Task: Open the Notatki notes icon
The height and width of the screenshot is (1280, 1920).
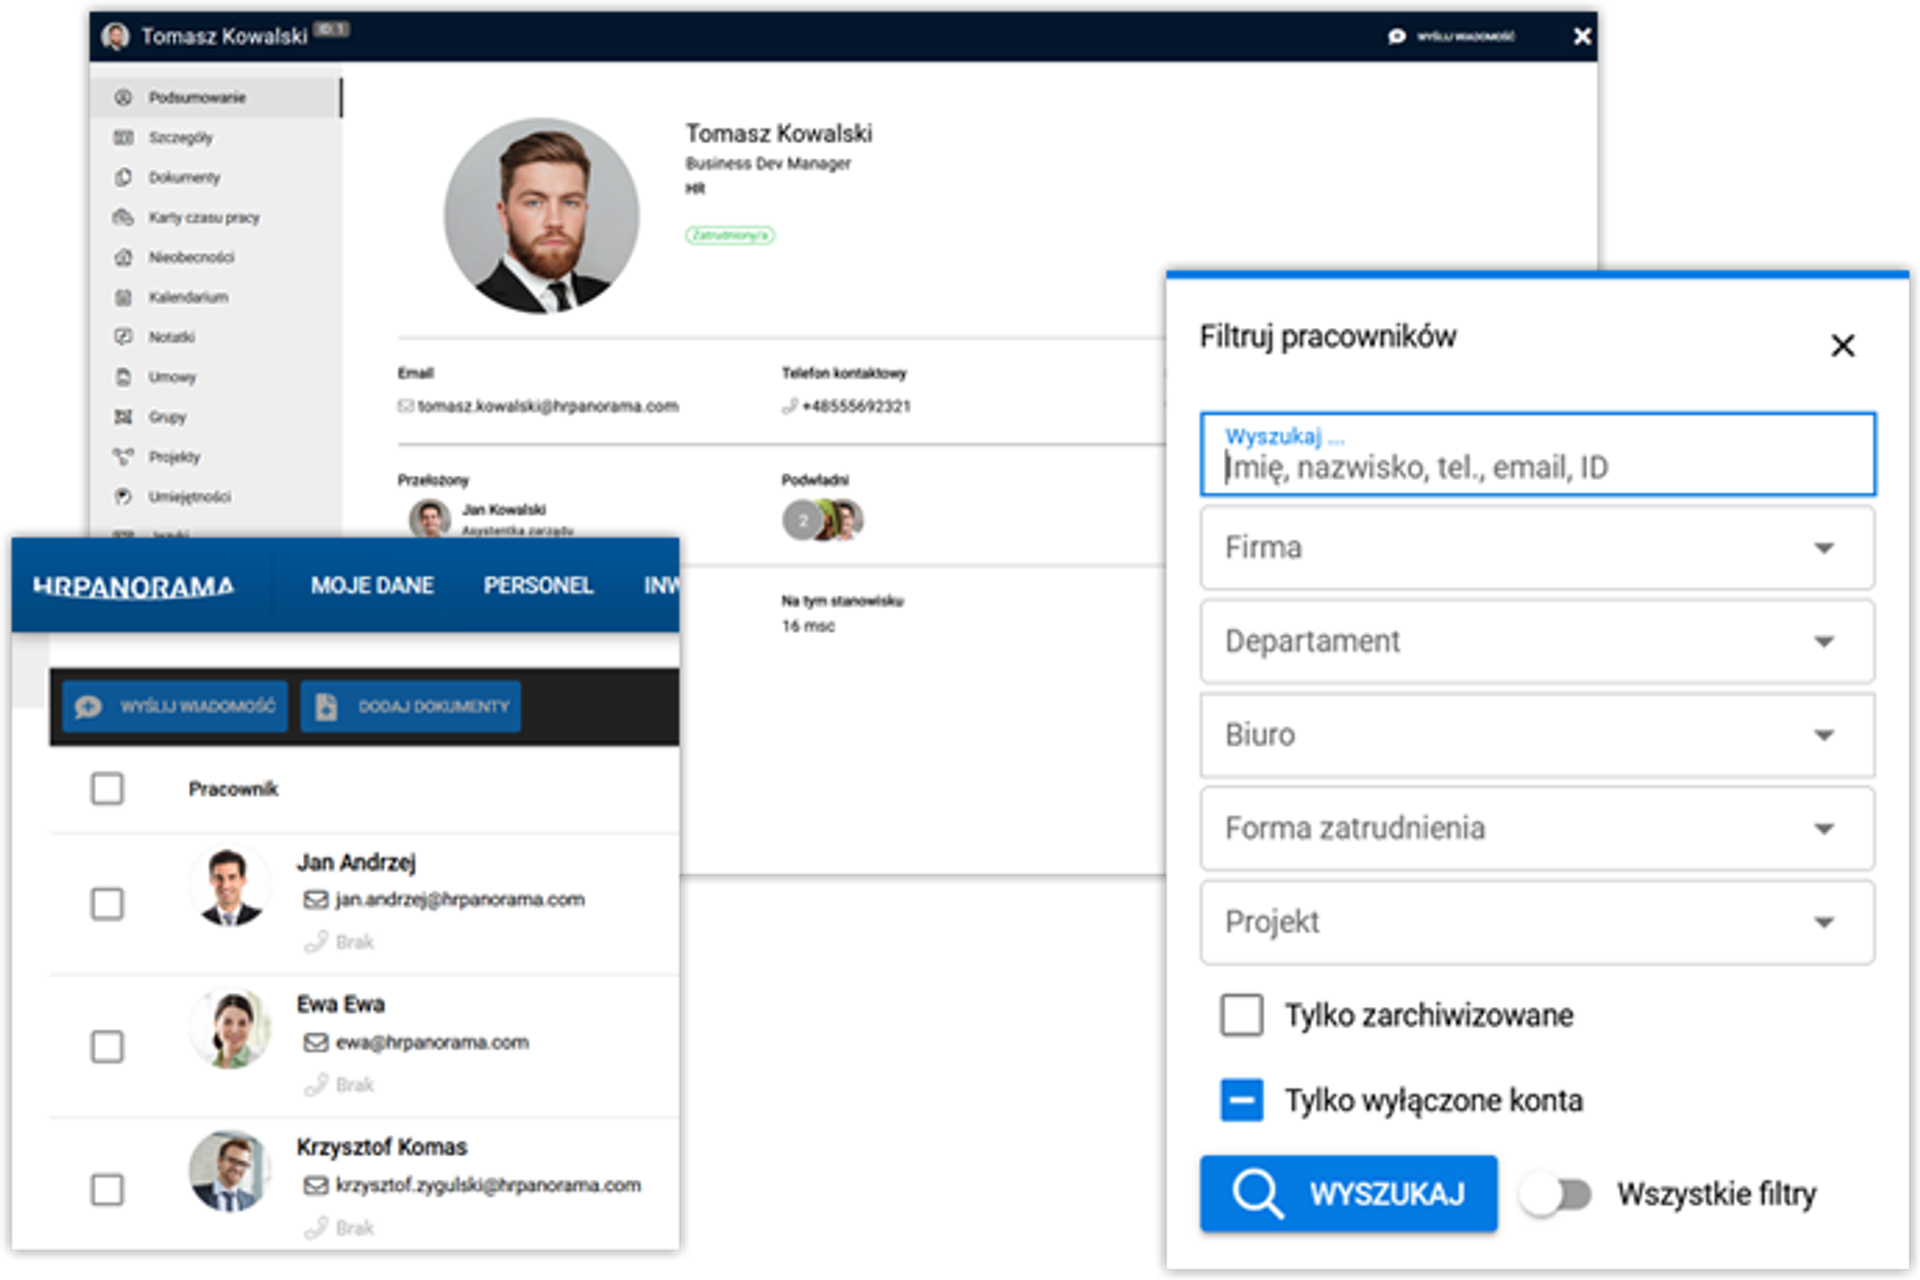Action: (123, 337)
